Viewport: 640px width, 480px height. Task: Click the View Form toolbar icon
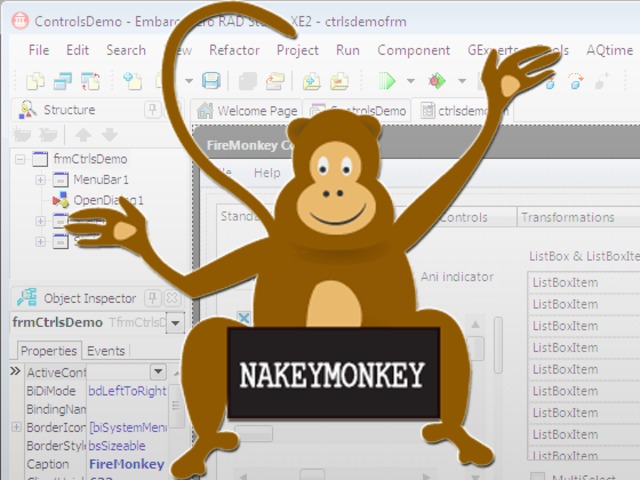coord(63,81)
